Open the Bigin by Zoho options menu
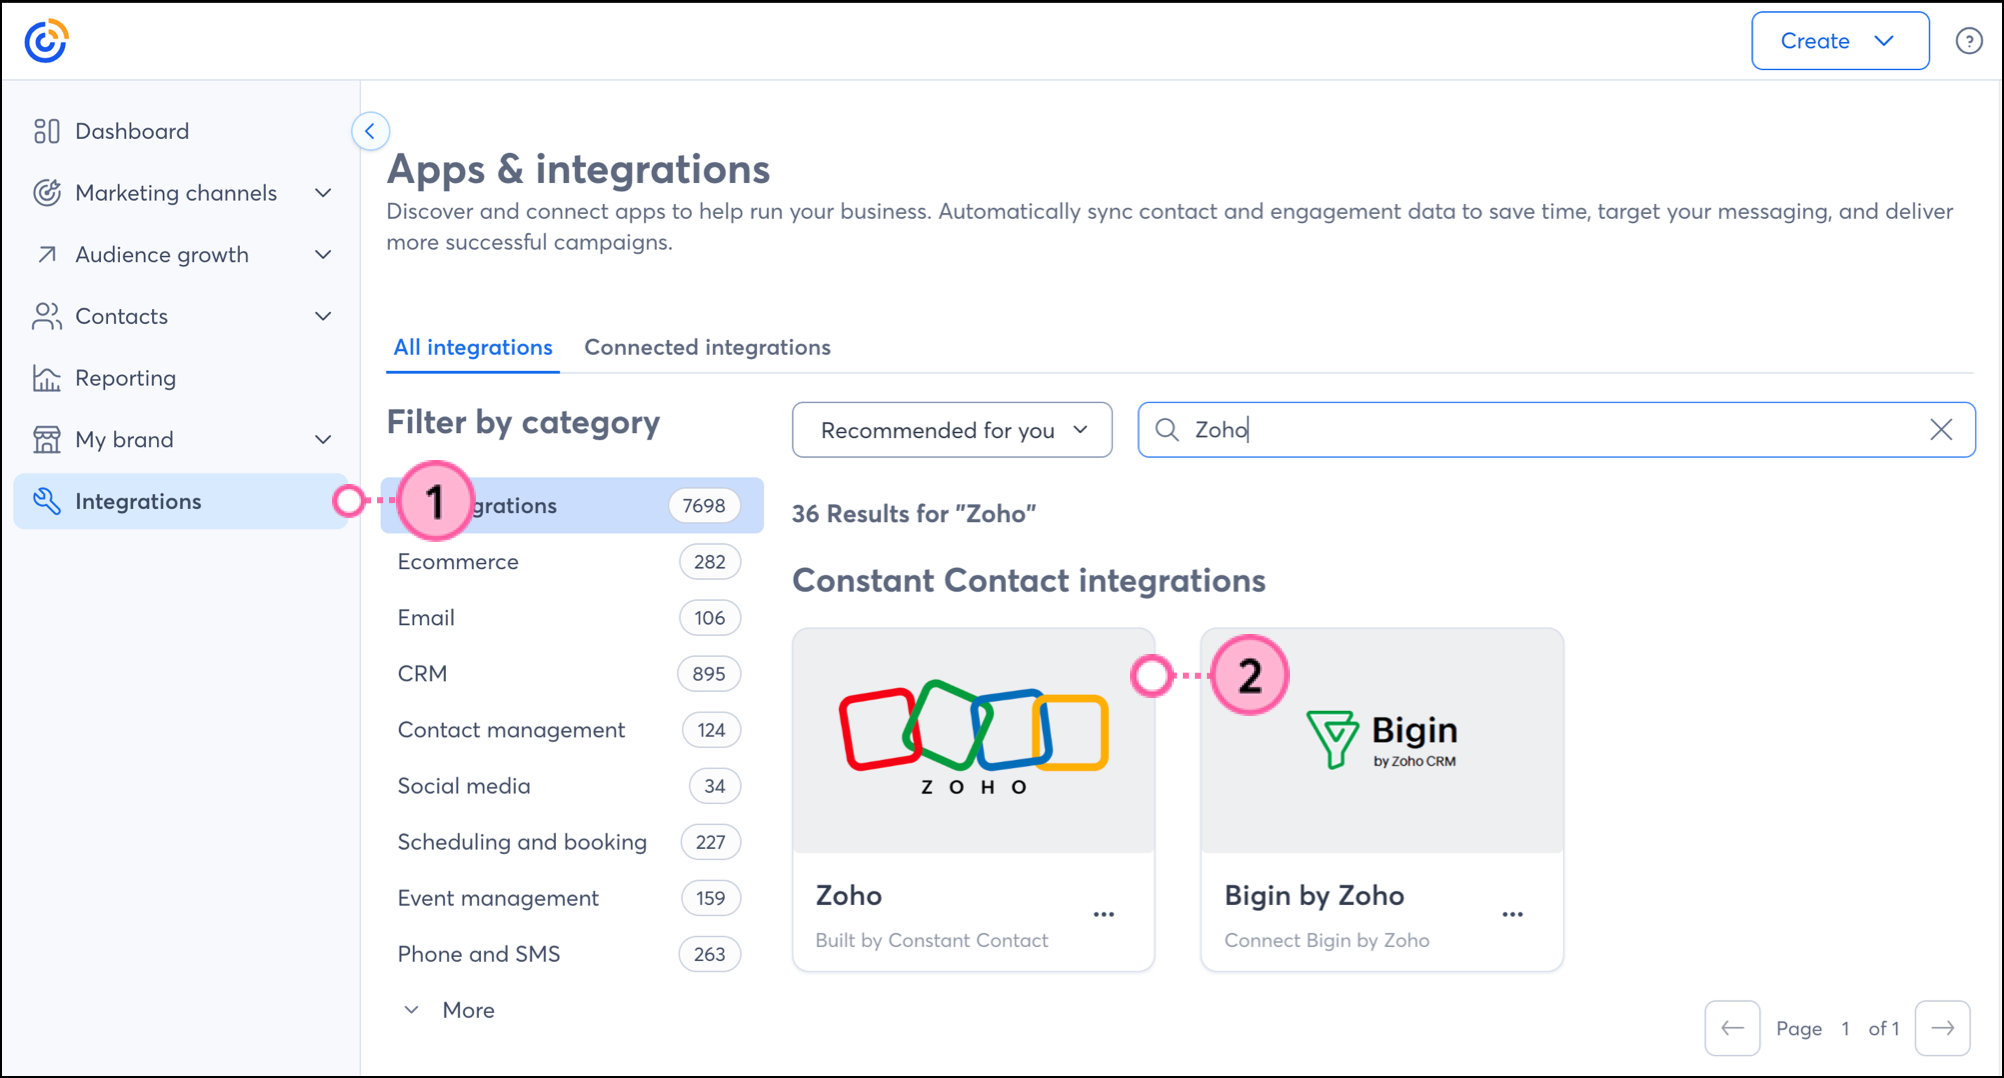This screenshot has height=1078, width=2004. [x=1512, y=914]
